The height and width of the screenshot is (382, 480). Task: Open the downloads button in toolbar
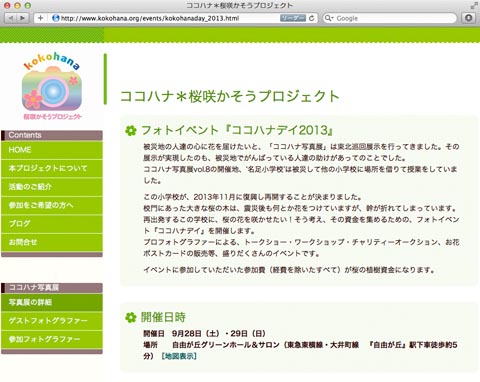pos(468,18)
